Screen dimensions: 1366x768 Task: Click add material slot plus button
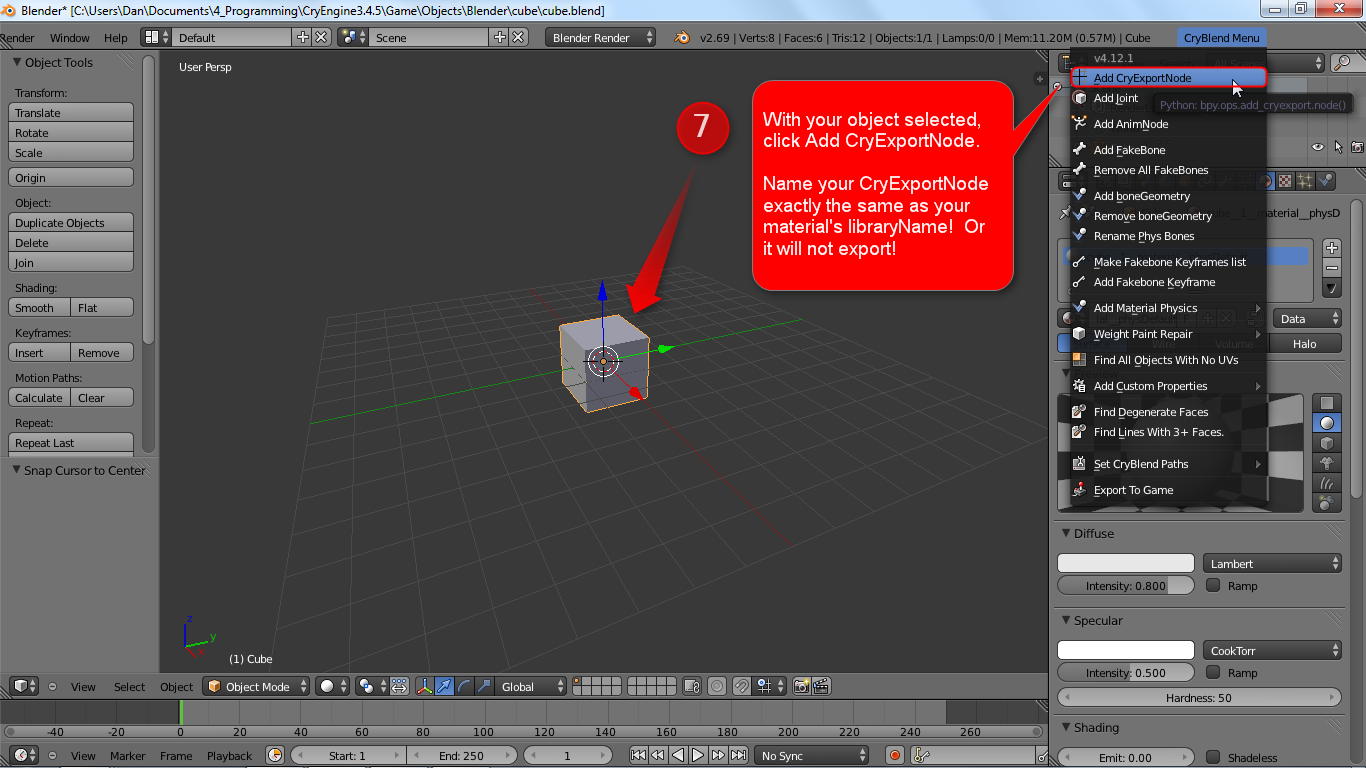pyautogui.click(x=1332, y=248)
